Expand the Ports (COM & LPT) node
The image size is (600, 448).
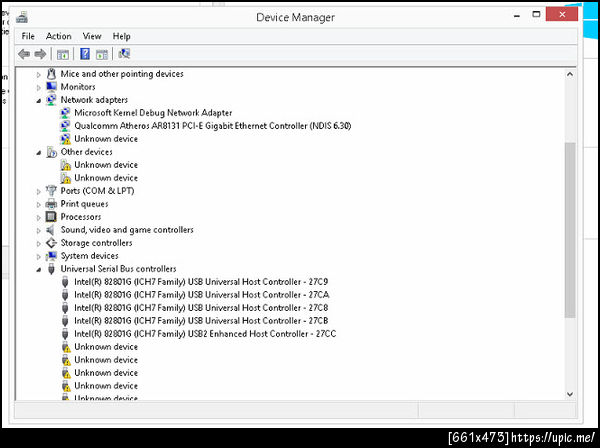(39, 191)
